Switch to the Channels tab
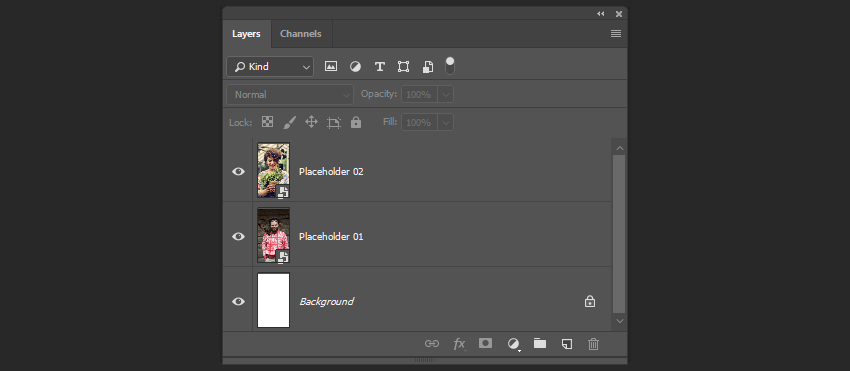The image size is (850, 371). click(301, 34)
